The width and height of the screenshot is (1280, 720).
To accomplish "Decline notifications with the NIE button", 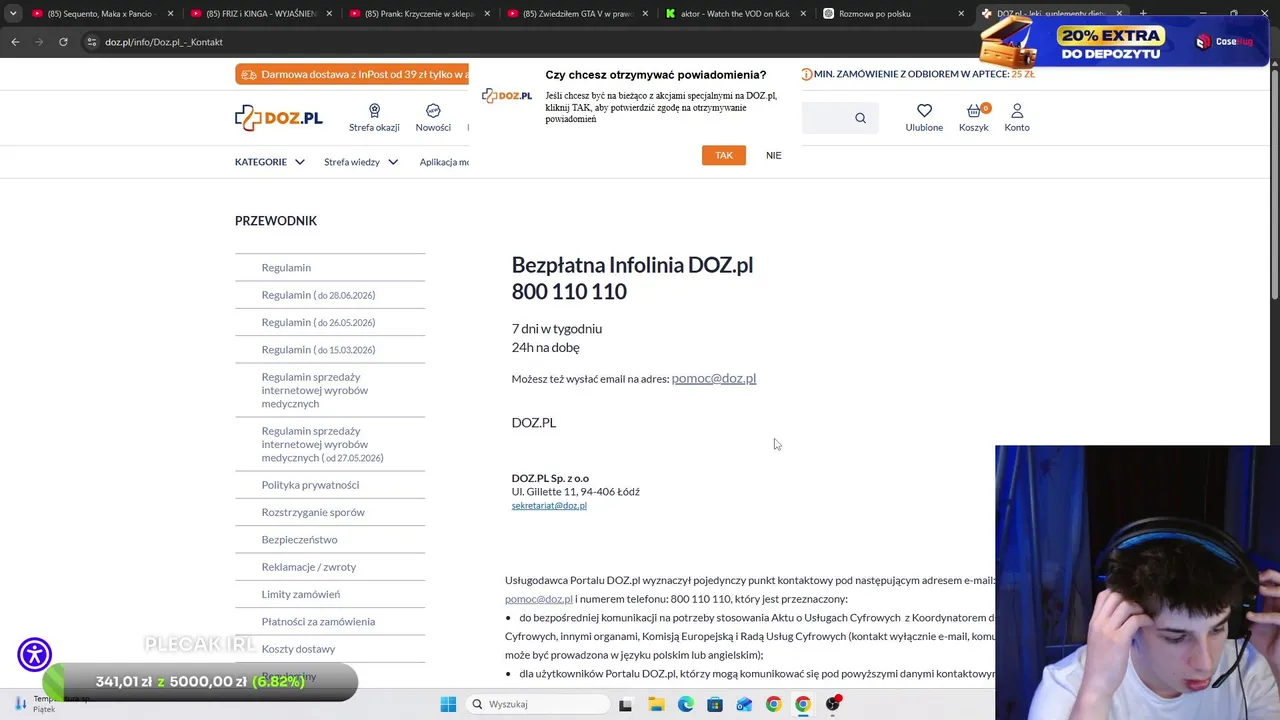I will pos(774,155).
